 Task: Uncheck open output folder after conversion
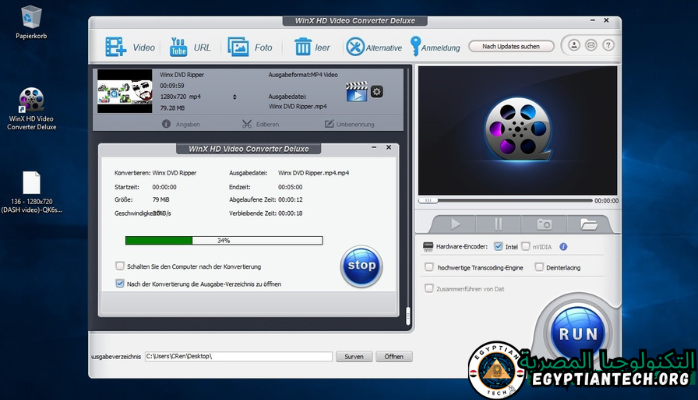pyautogui.click(x=120, y=283)
